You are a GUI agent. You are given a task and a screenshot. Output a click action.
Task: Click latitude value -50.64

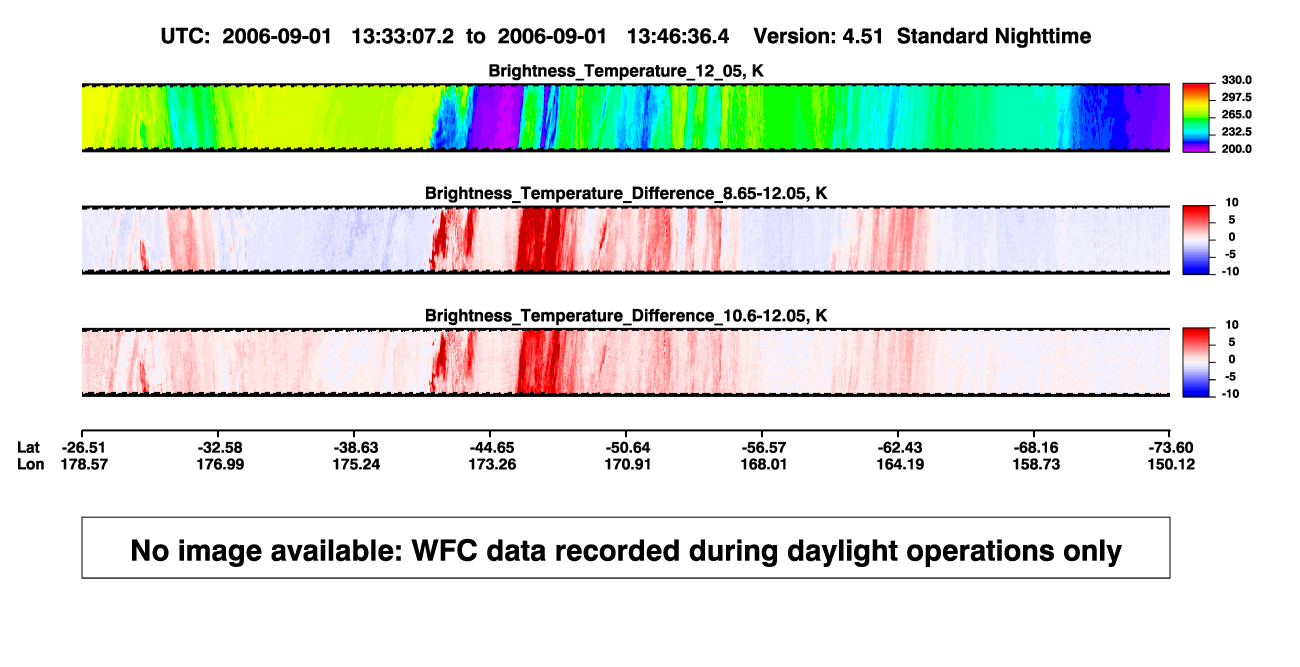pyautogui.click(x=627, y=447)
